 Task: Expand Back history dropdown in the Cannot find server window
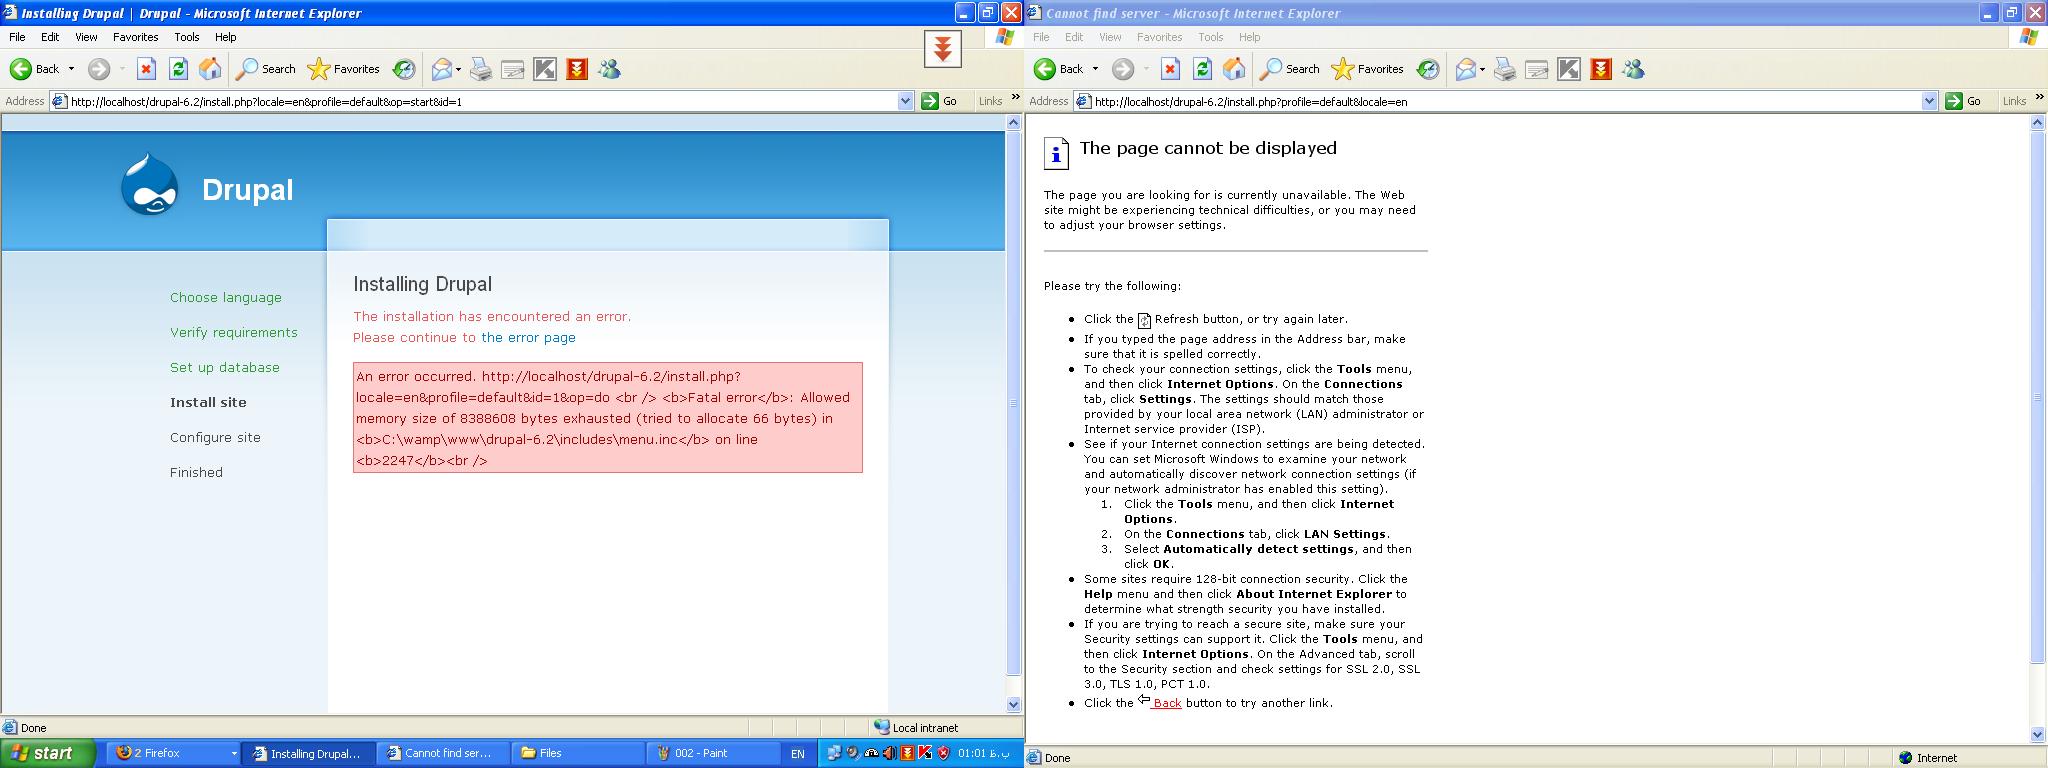(1095, 69)
